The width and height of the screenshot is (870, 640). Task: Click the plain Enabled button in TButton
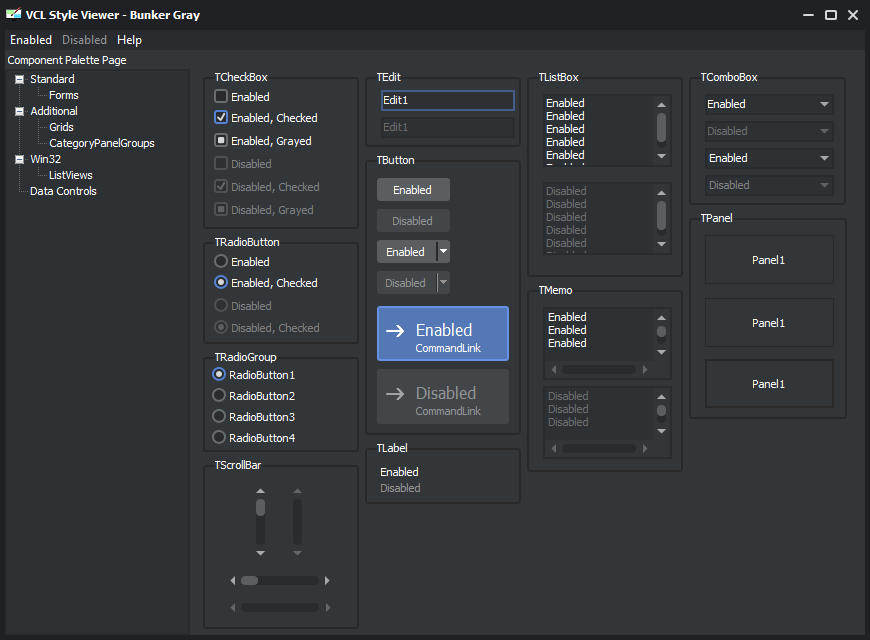point(413,190)
